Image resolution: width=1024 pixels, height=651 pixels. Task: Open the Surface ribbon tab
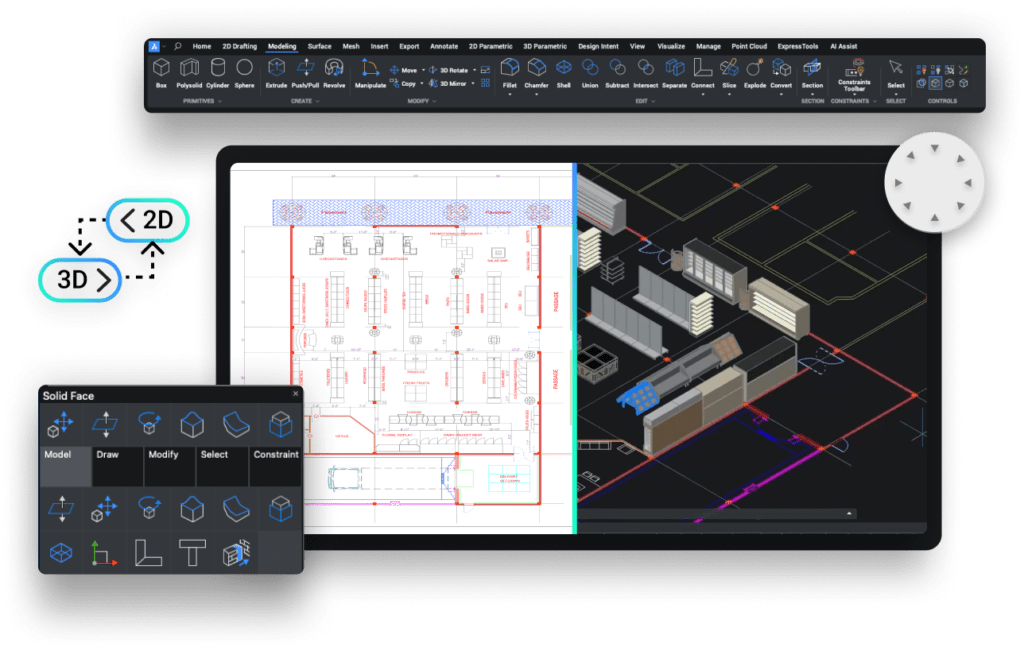pos(319,46)
